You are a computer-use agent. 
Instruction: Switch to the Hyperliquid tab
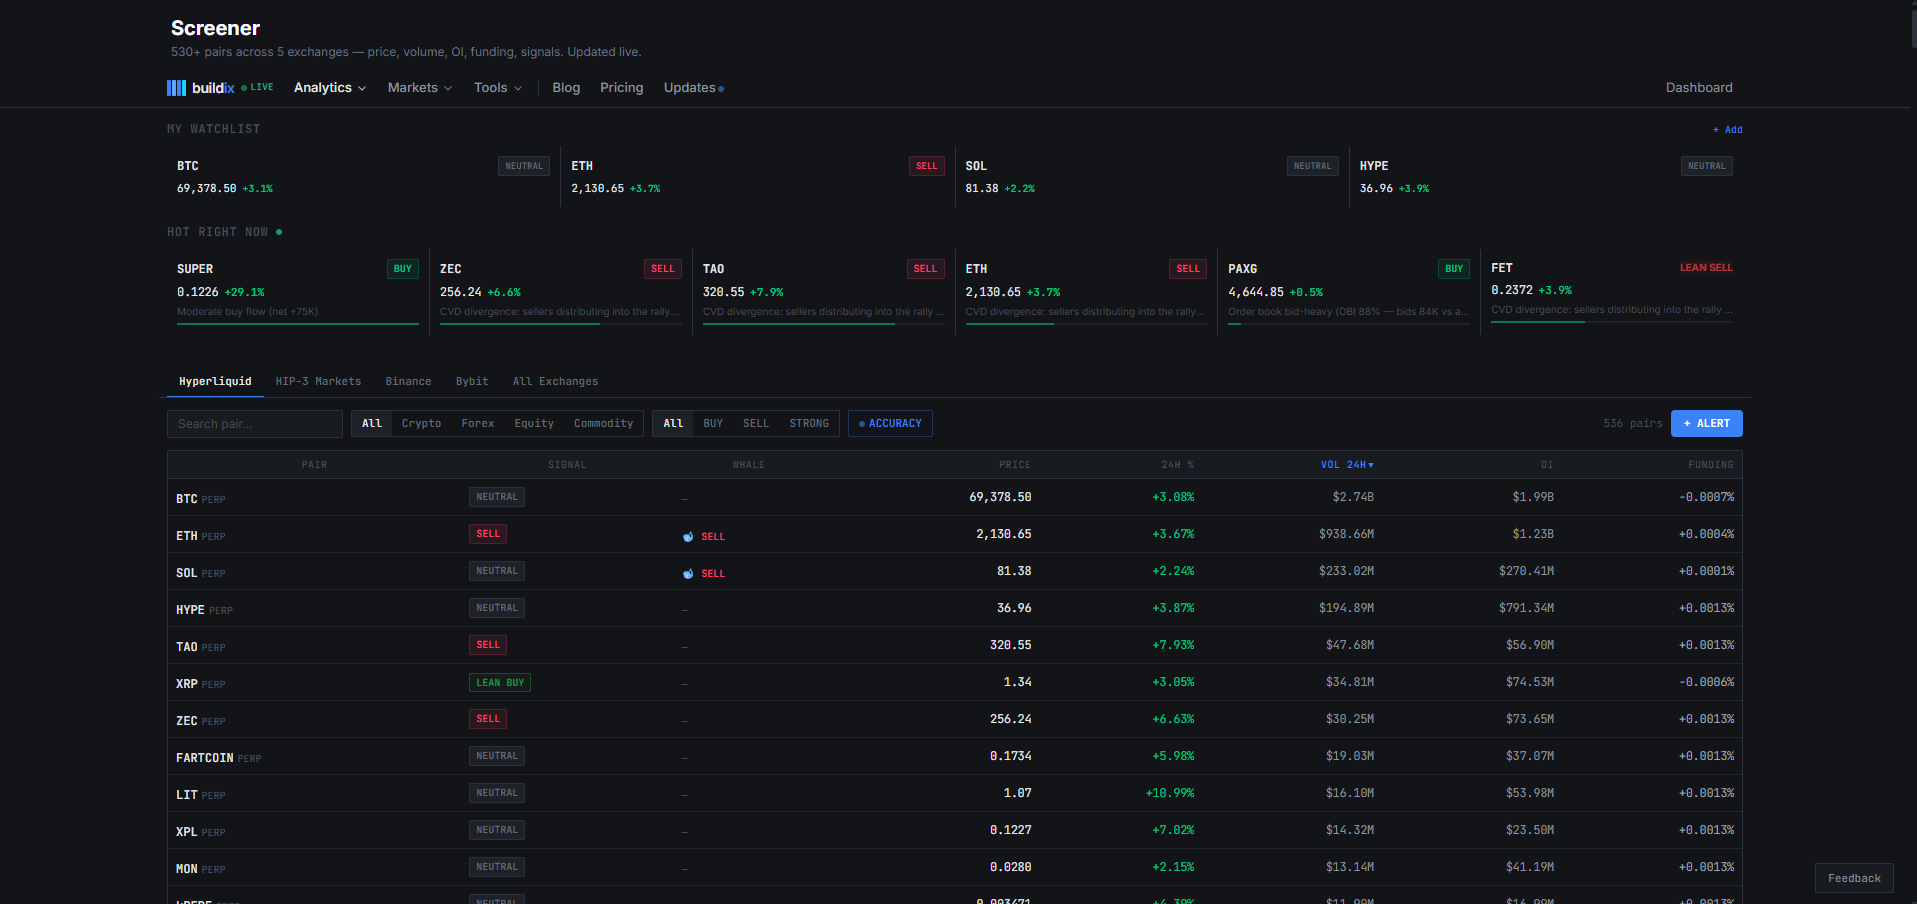[215, 382]
